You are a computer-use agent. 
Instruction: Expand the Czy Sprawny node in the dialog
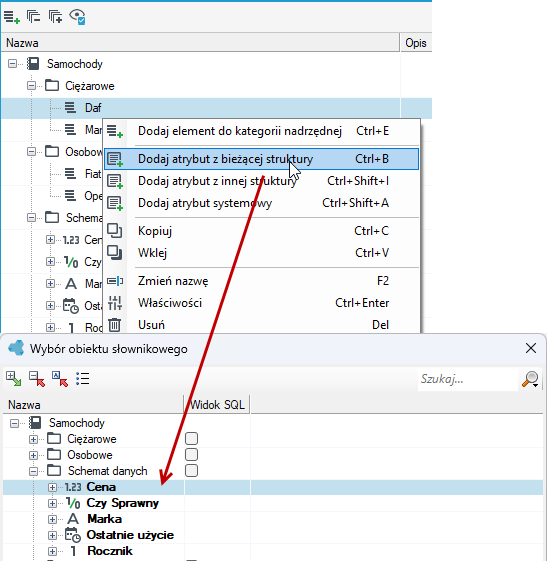[52, 503]
